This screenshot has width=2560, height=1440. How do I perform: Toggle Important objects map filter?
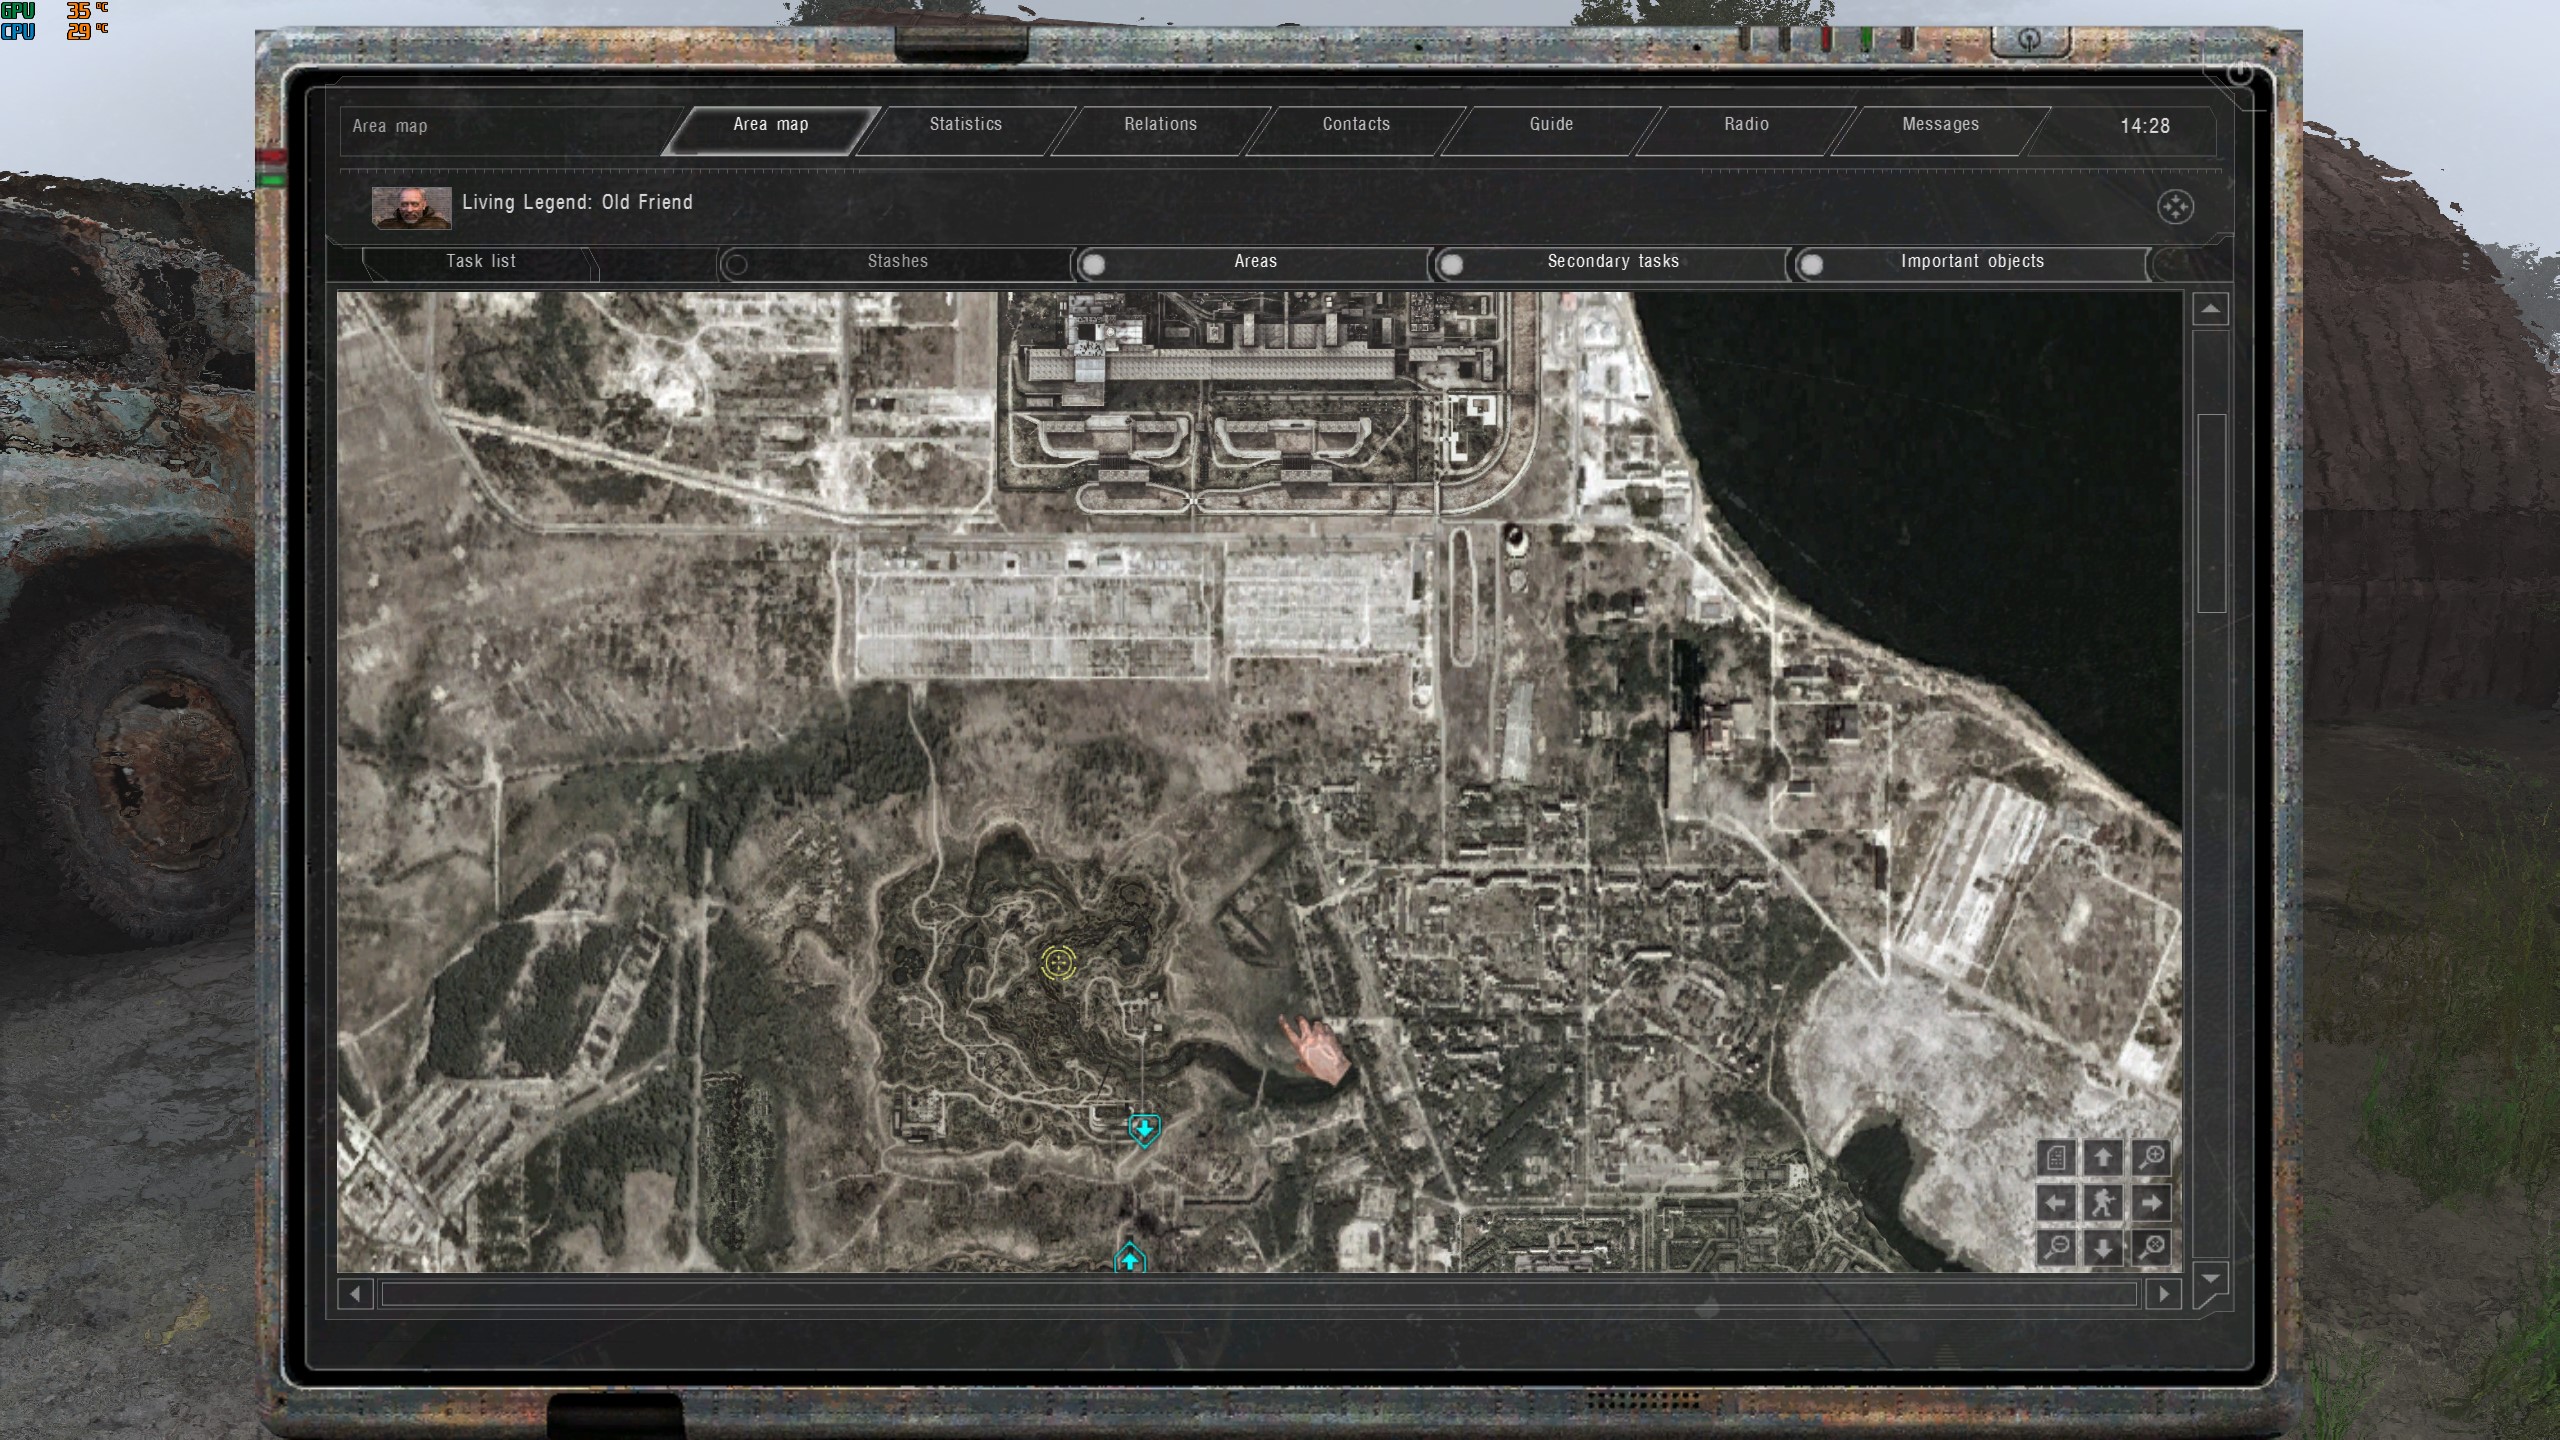[x=1811, y=264]
